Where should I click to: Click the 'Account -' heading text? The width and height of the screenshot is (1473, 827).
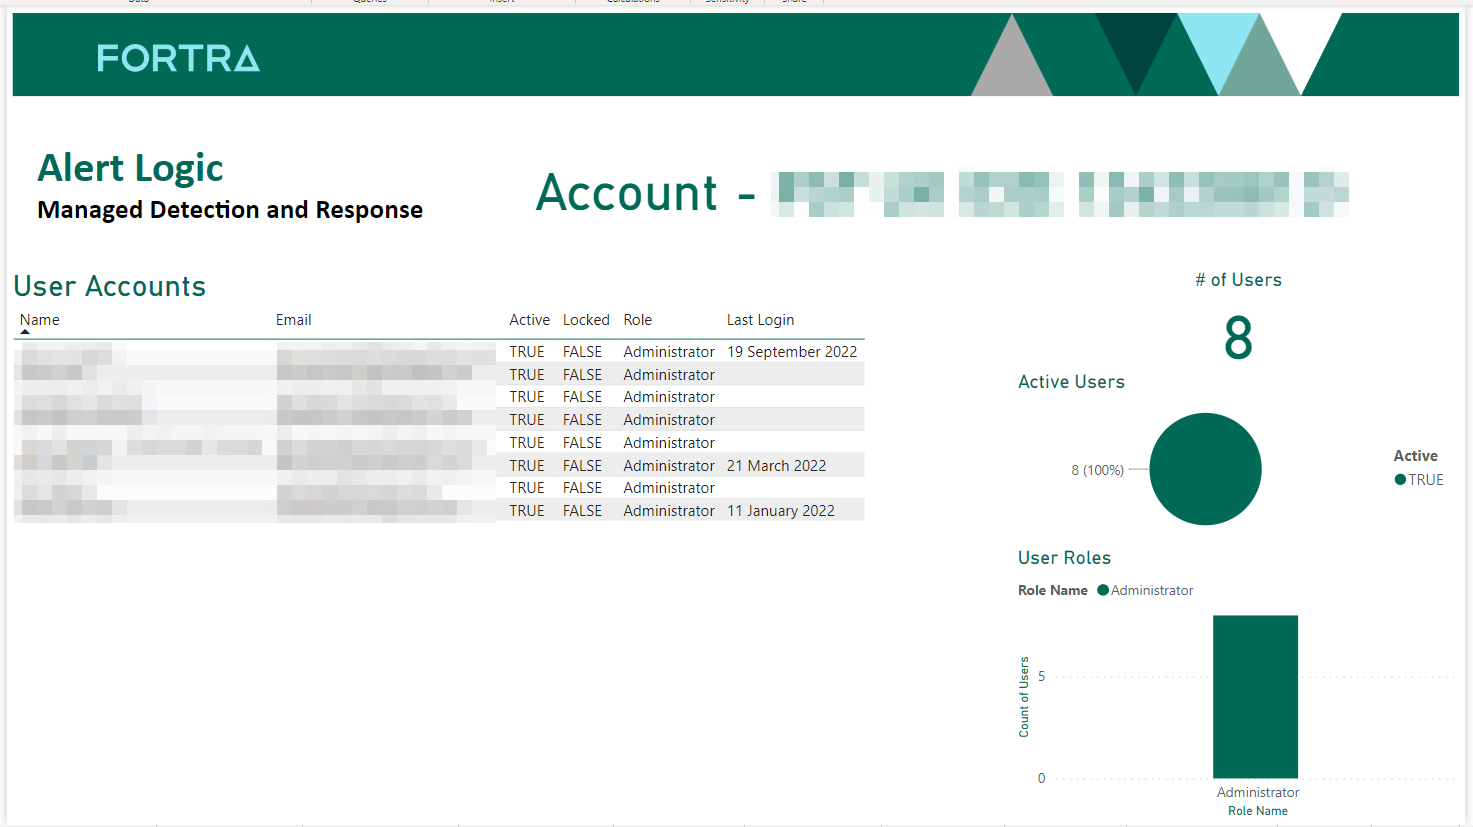coord(645,193)
